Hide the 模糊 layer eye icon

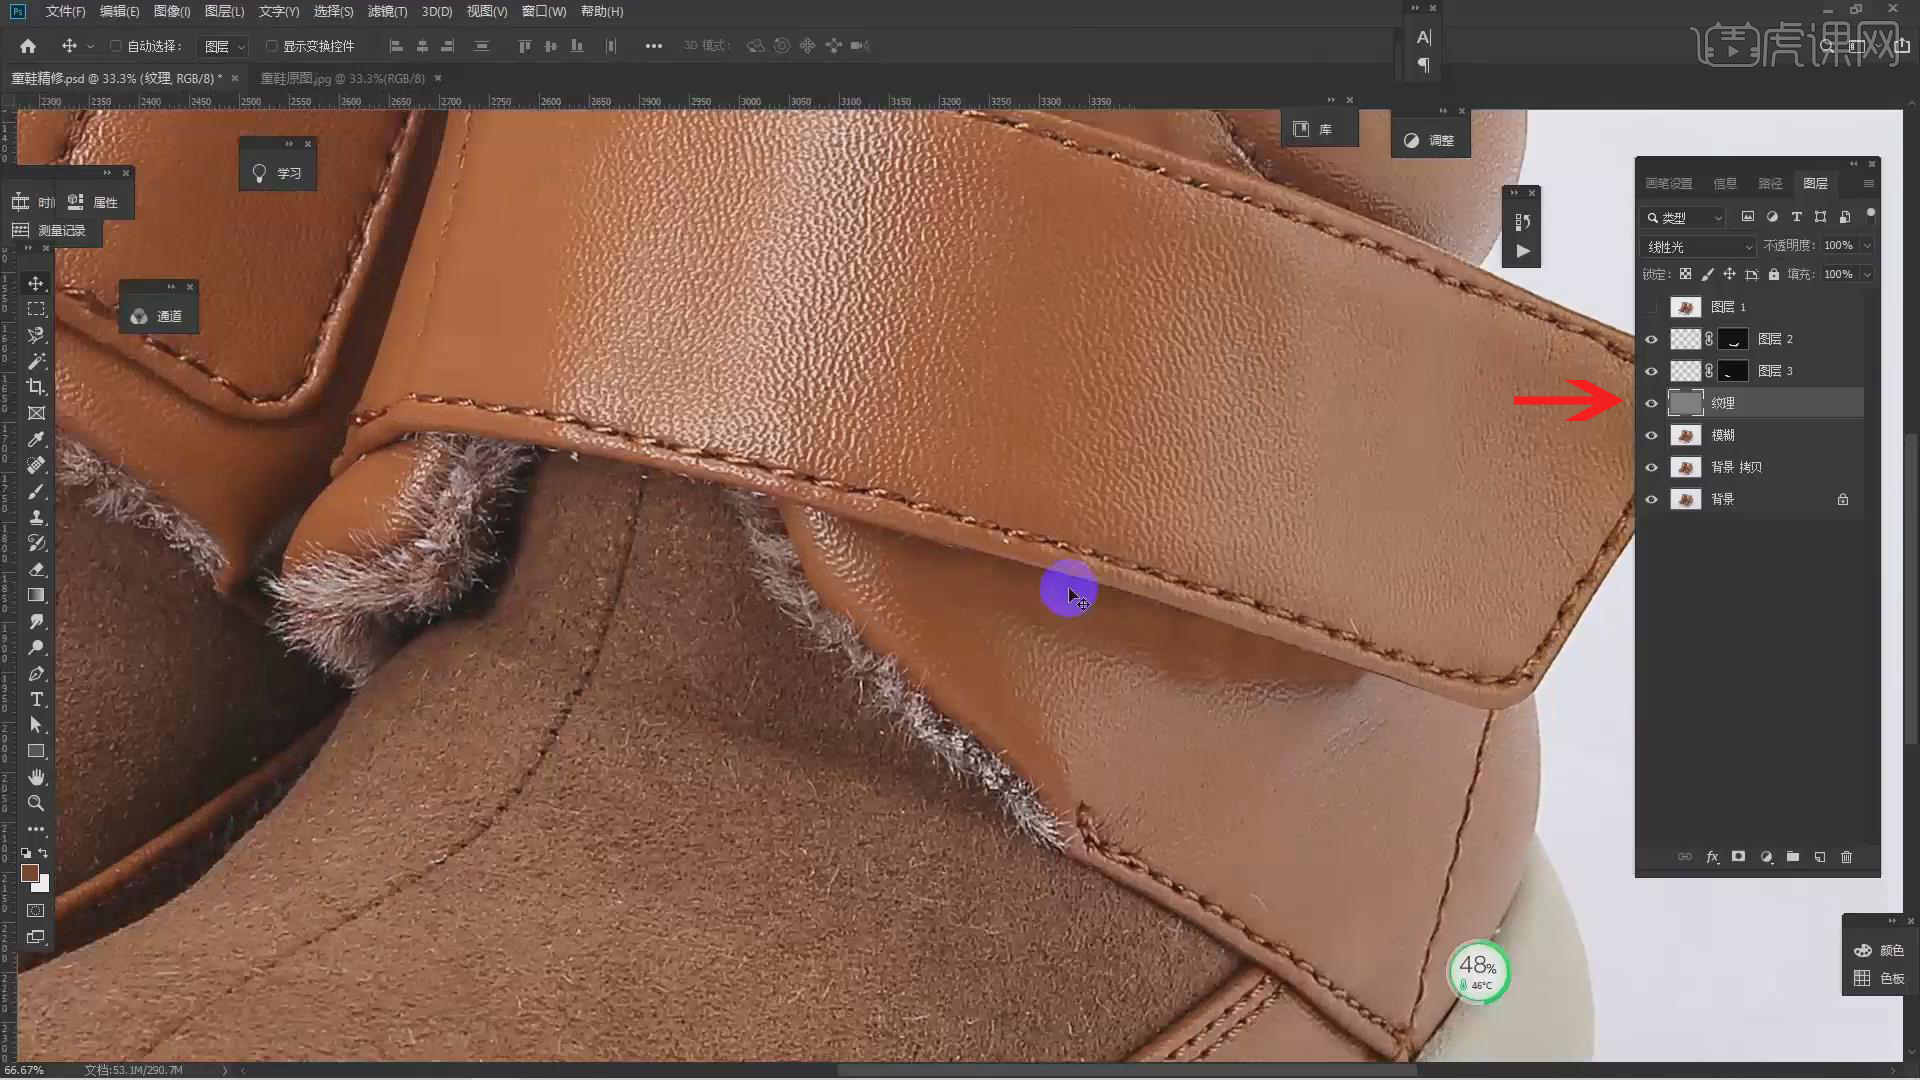point(1651,435)
